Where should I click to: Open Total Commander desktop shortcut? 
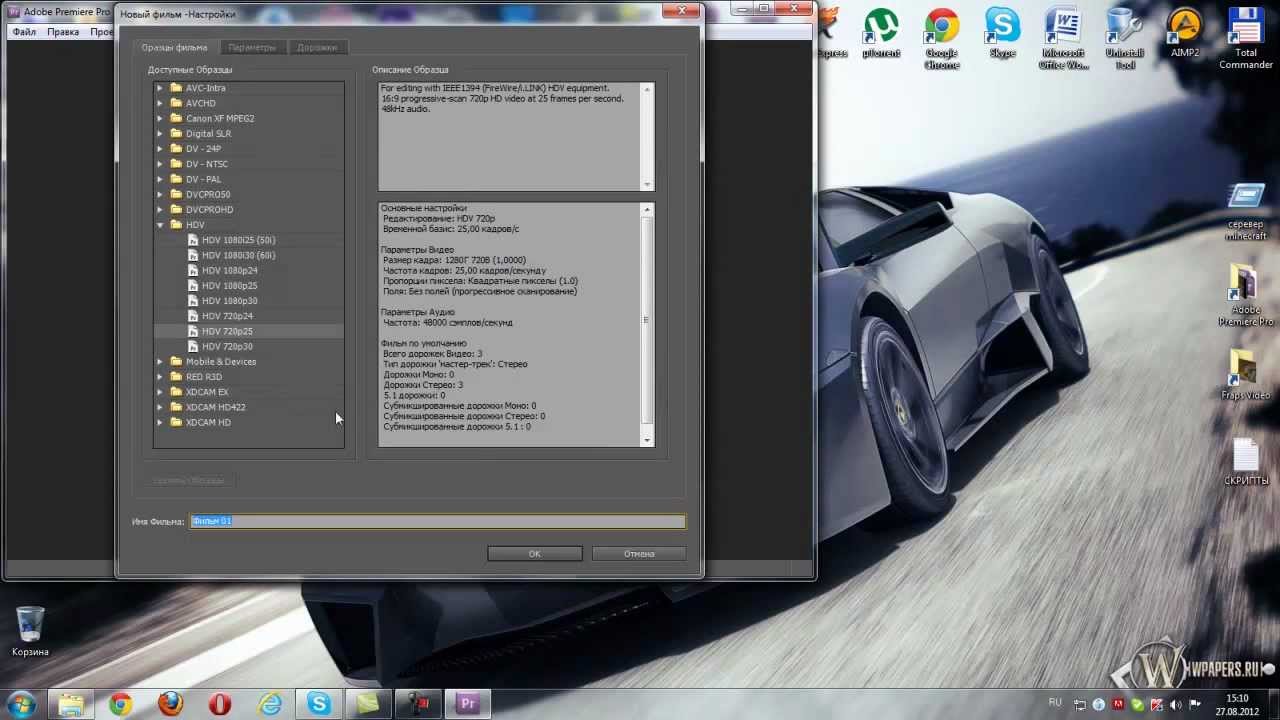(x=1245, y=38)
